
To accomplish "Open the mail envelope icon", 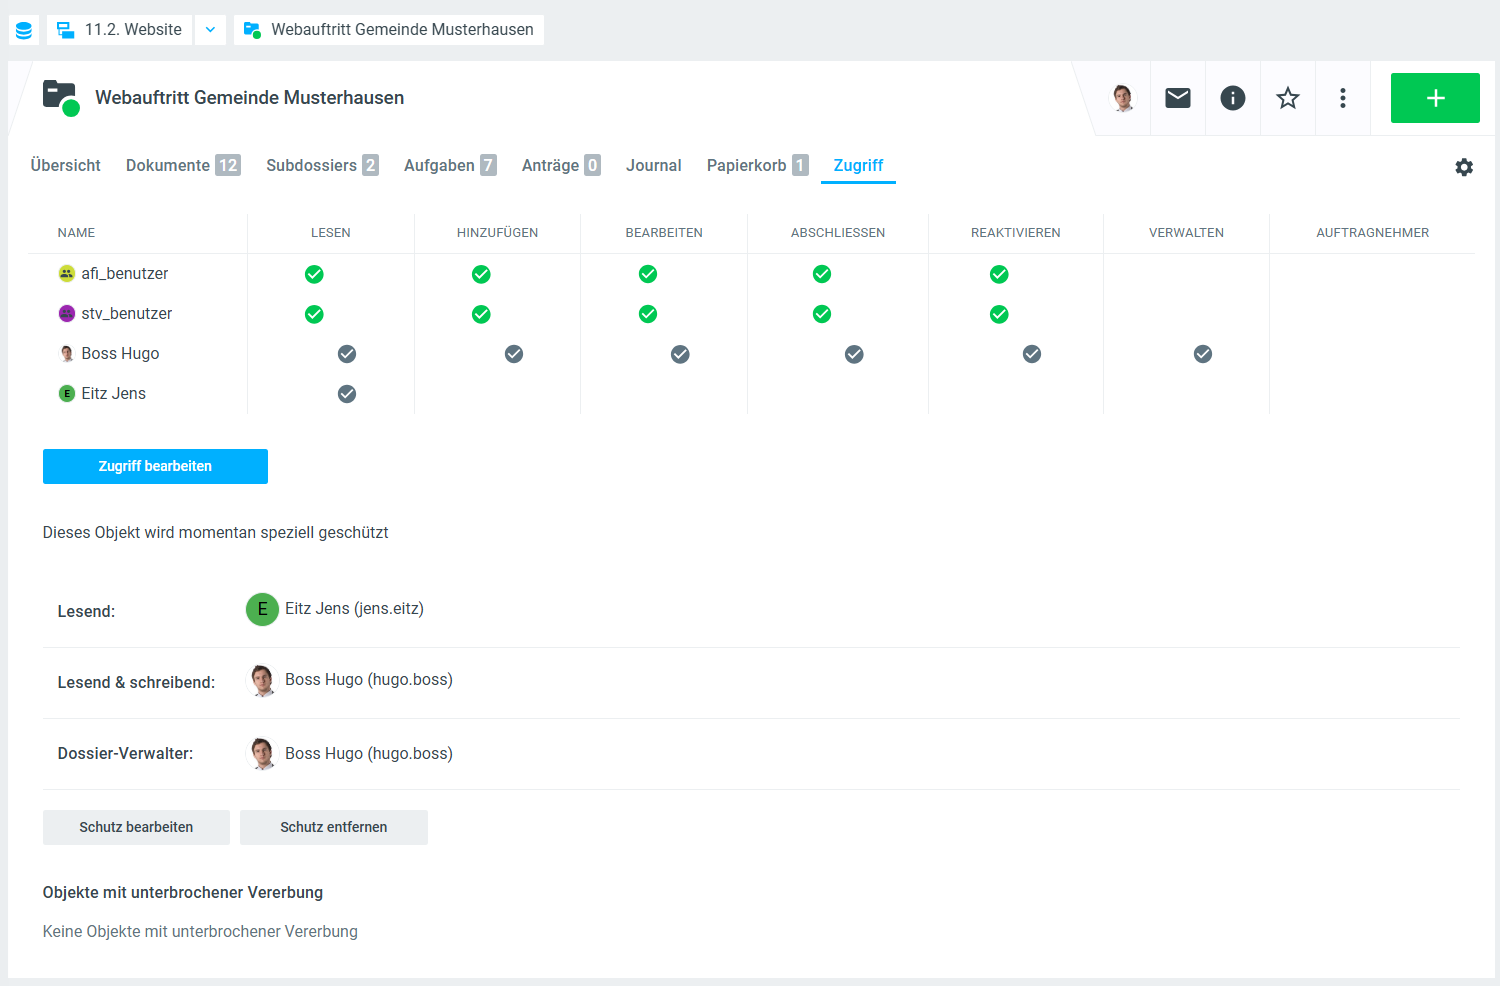I will pyautogui.click(x=1178, y=98).
